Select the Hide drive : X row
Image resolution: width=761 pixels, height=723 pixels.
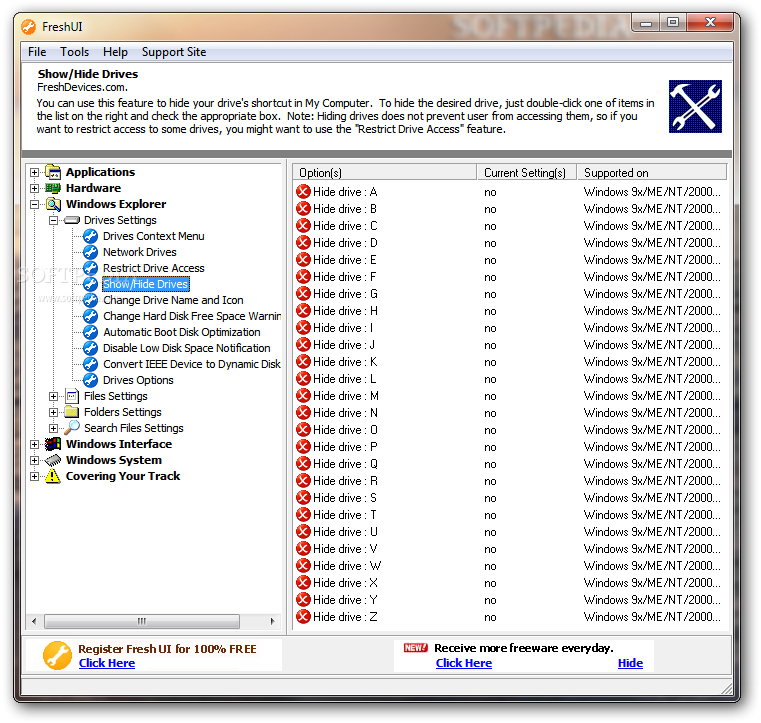510,582
